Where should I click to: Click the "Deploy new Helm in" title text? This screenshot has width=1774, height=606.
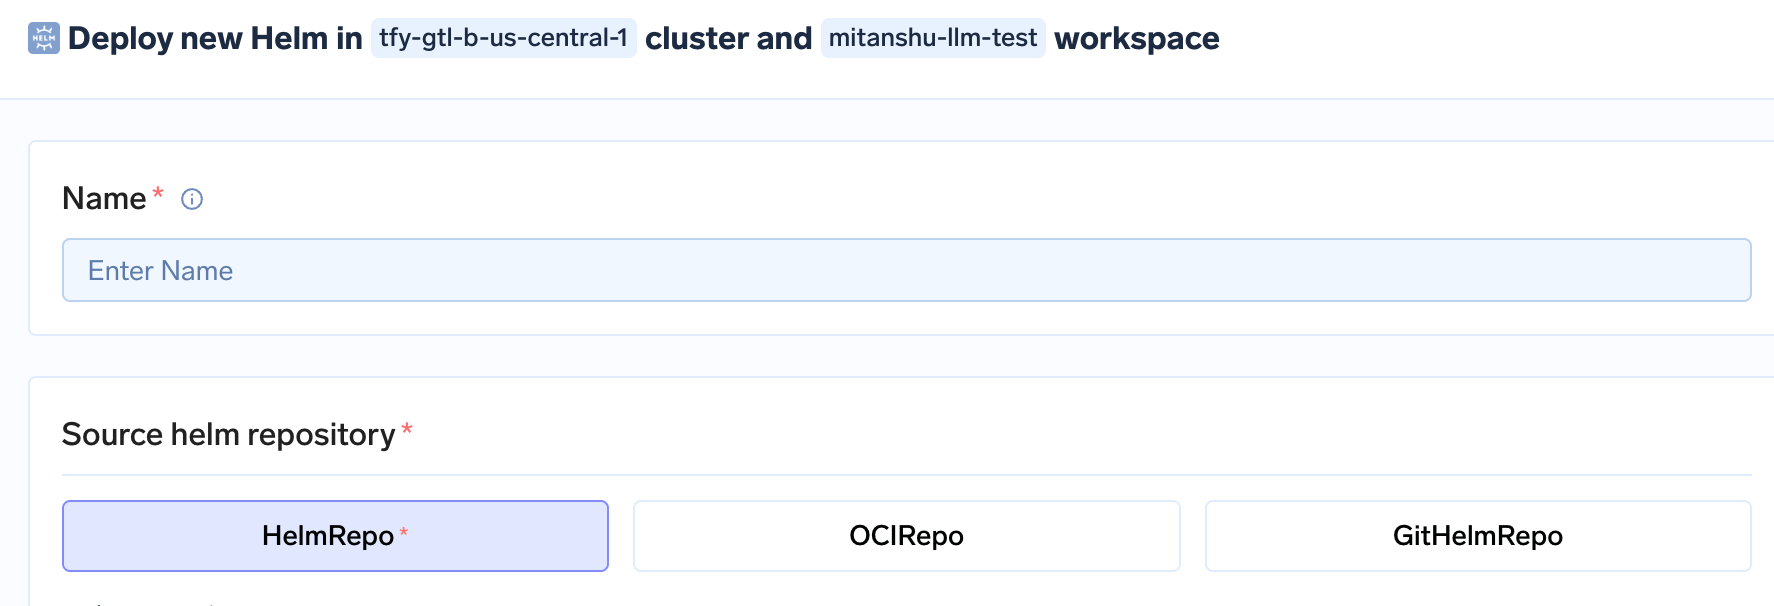click(215, 38)
